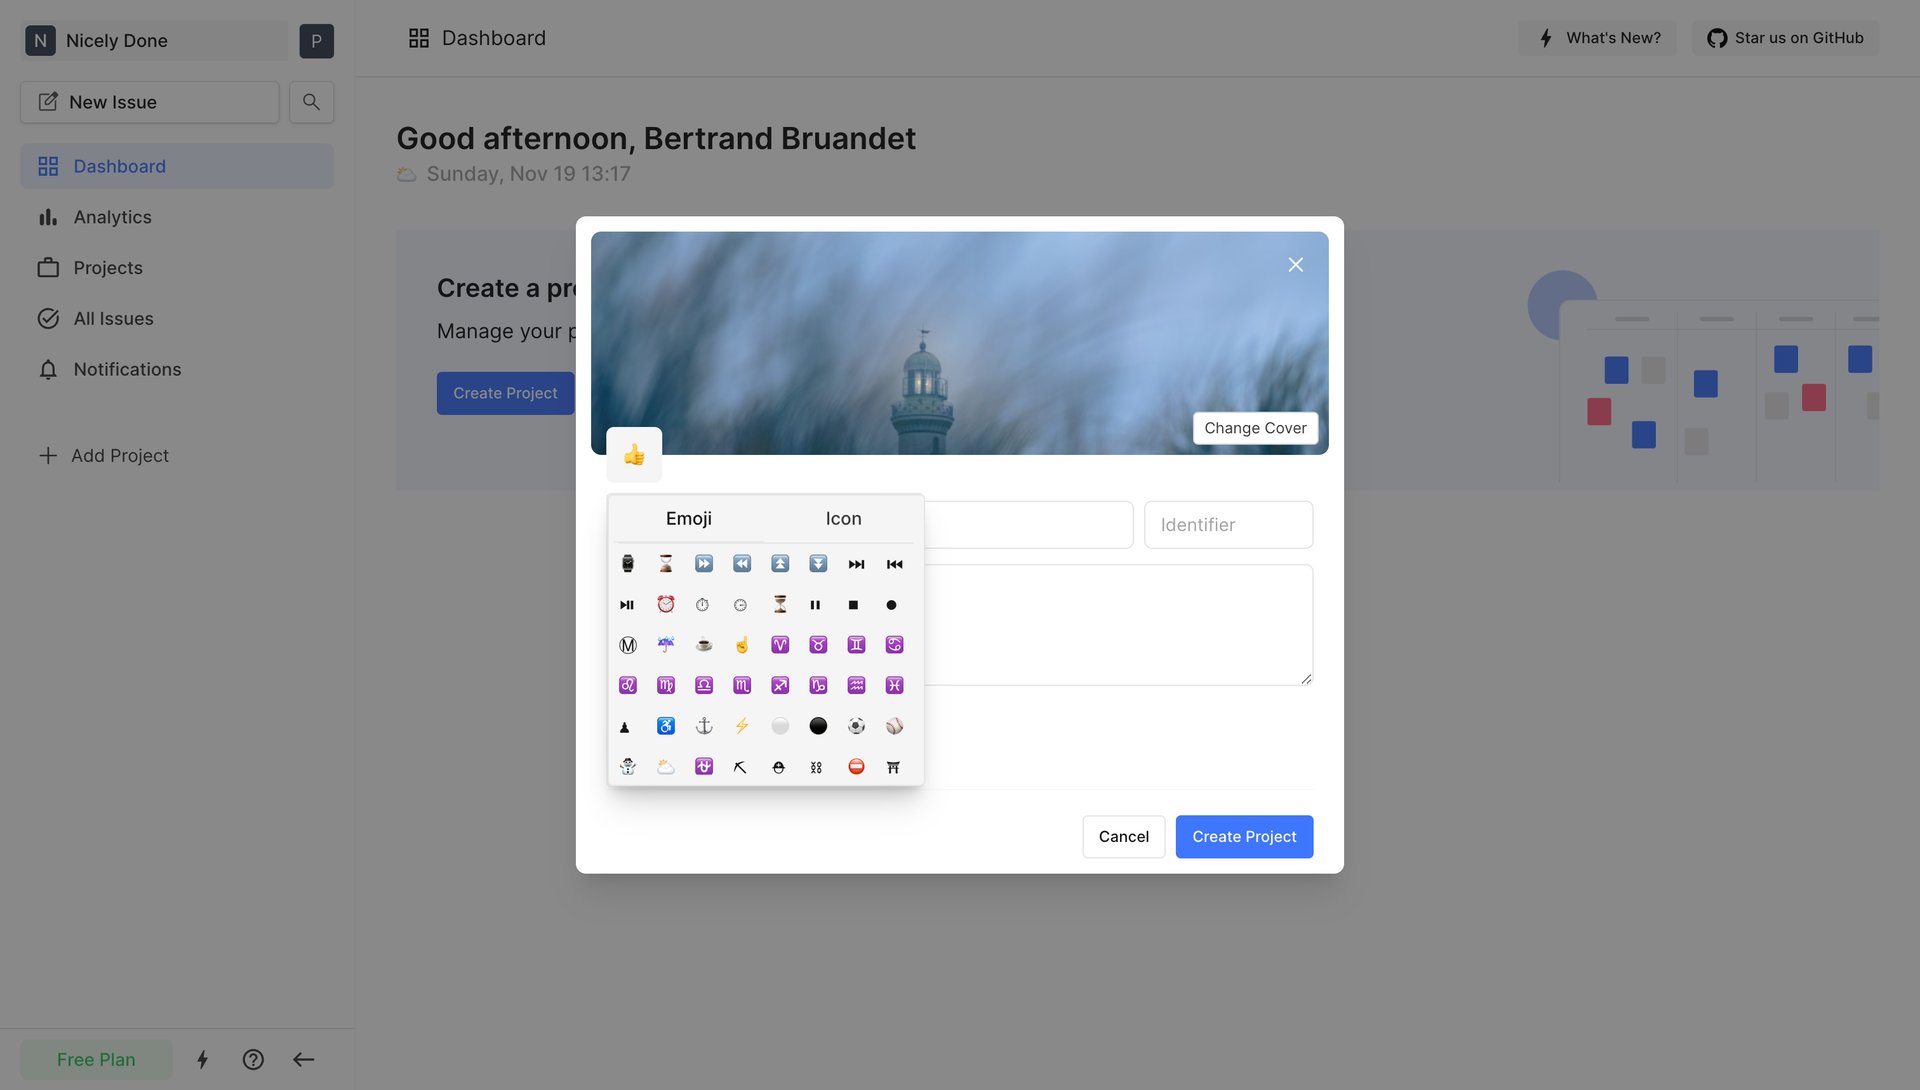Switch to the Icon tab
This screenshot has width=1920, height=1090.
click(843, 519)
